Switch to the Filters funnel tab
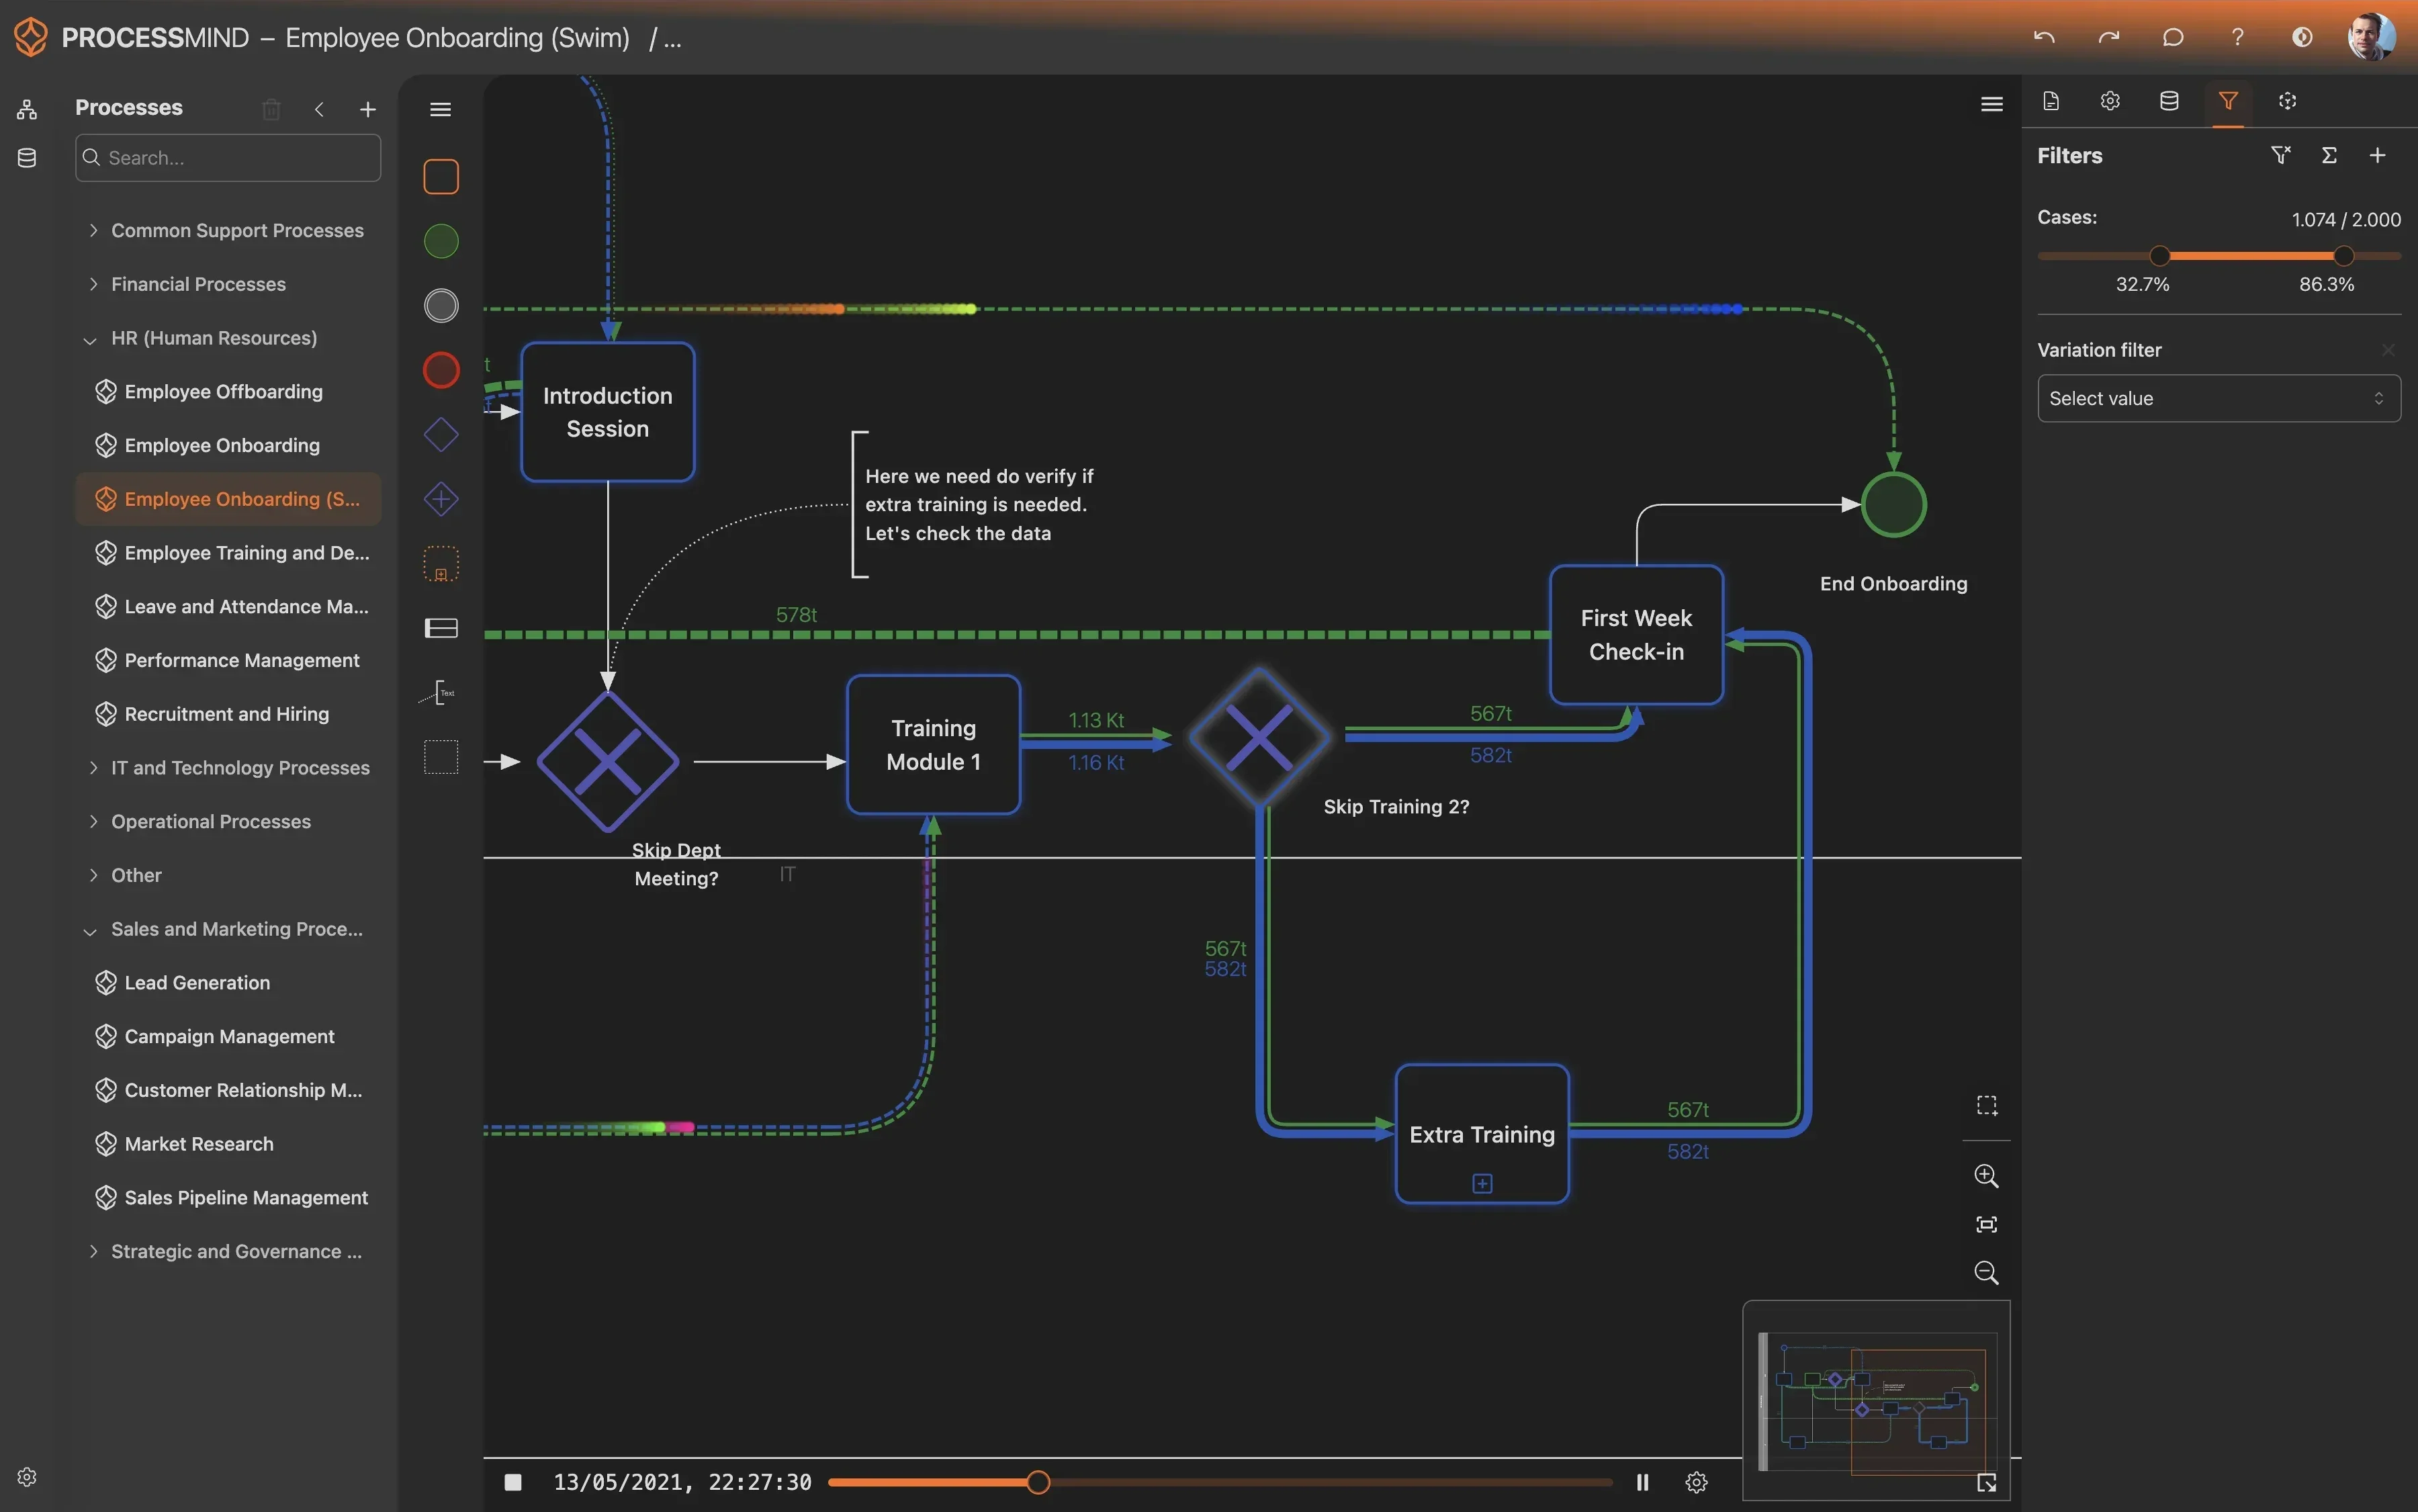The height and width of the screenshot is (1512, 2418). point(2228,101)
